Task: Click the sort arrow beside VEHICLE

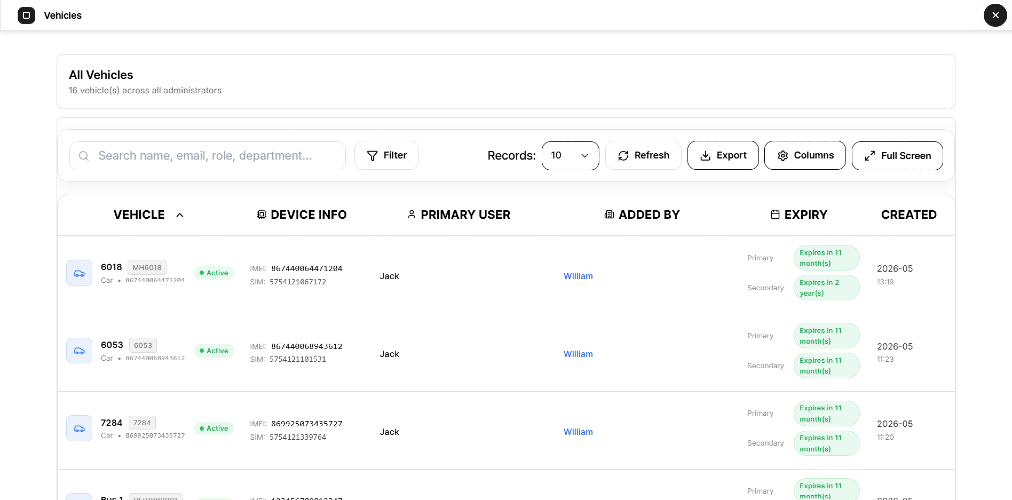Action: coord(179,215)
